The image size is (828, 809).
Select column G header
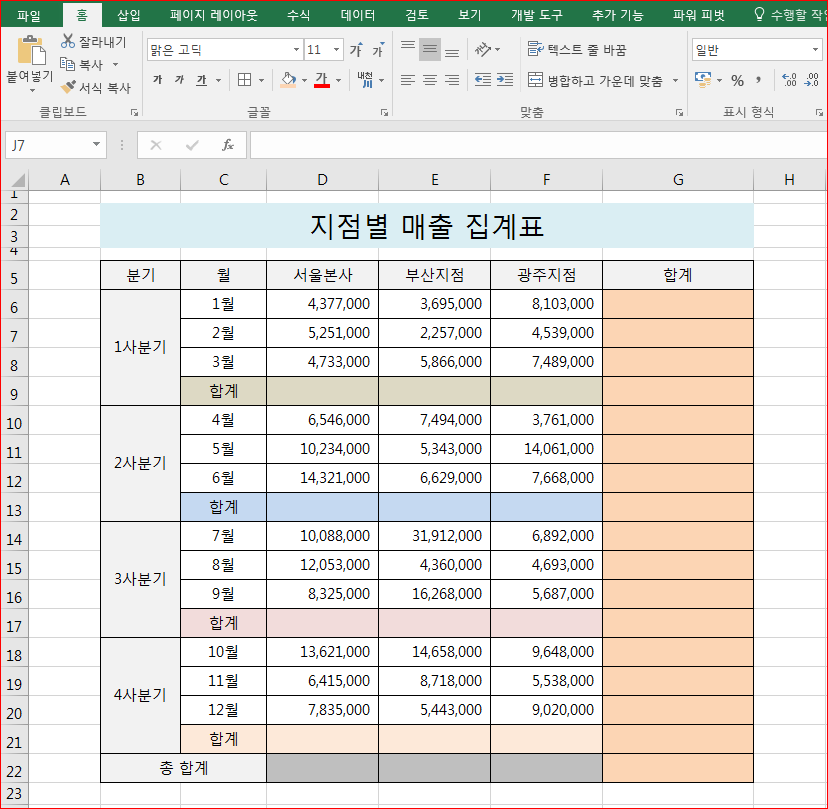(x=678, y=180)
